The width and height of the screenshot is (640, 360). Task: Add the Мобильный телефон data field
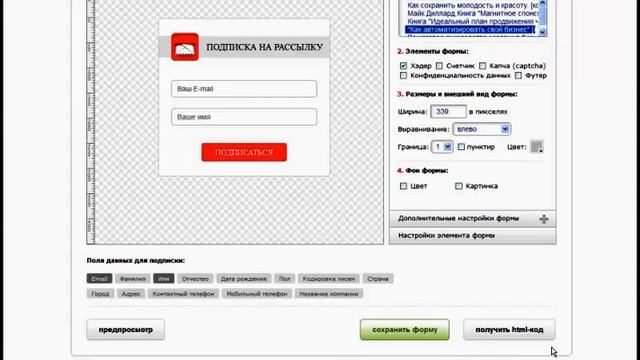[257, 294]
